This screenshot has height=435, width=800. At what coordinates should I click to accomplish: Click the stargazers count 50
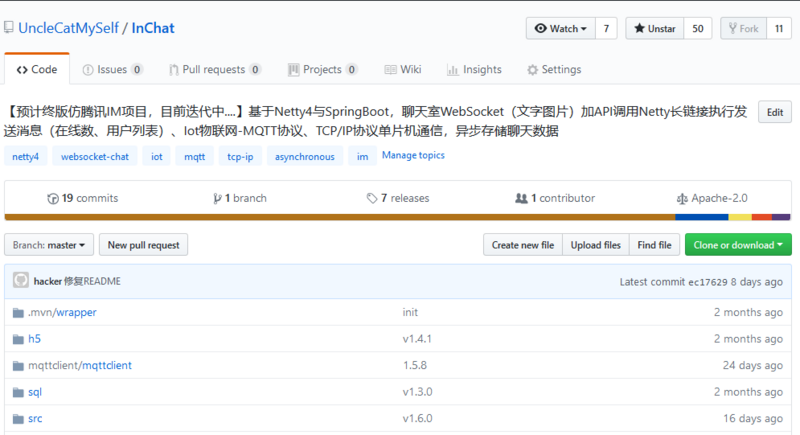(698, 29)
